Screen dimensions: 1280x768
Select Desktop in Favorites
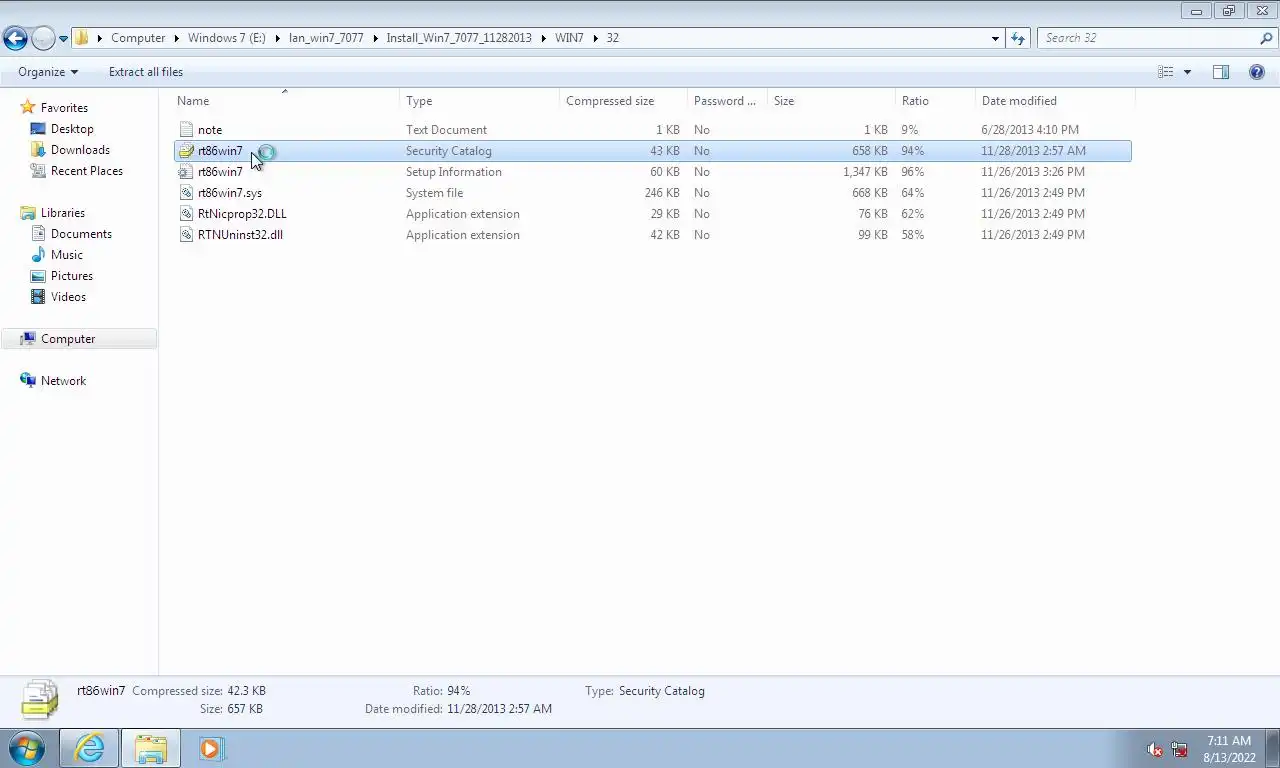click(72, 129)
